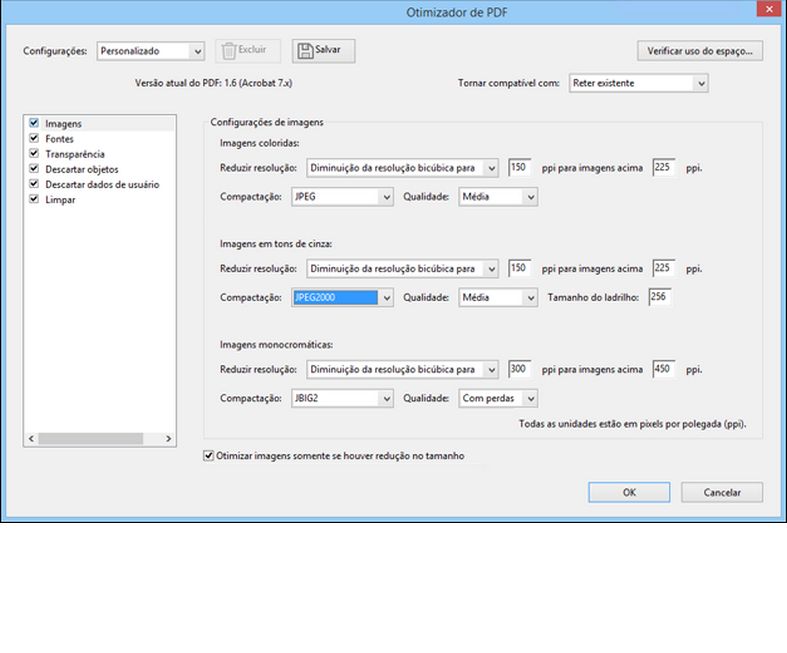Image resolution: width=787 pixels, height=653 pixels.
Task: Click the OK button
Action: point(629,492)
